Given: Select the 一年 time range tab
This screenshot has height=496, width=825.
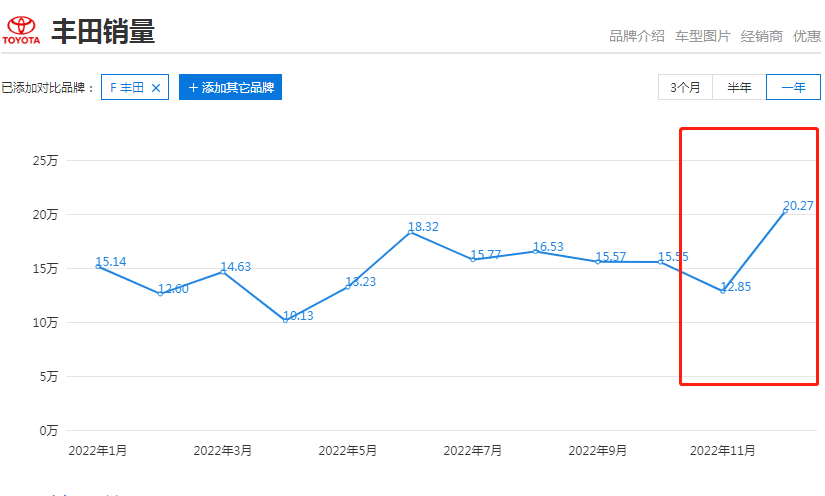Looking at the screenshot, I should (x=793, y=87).
